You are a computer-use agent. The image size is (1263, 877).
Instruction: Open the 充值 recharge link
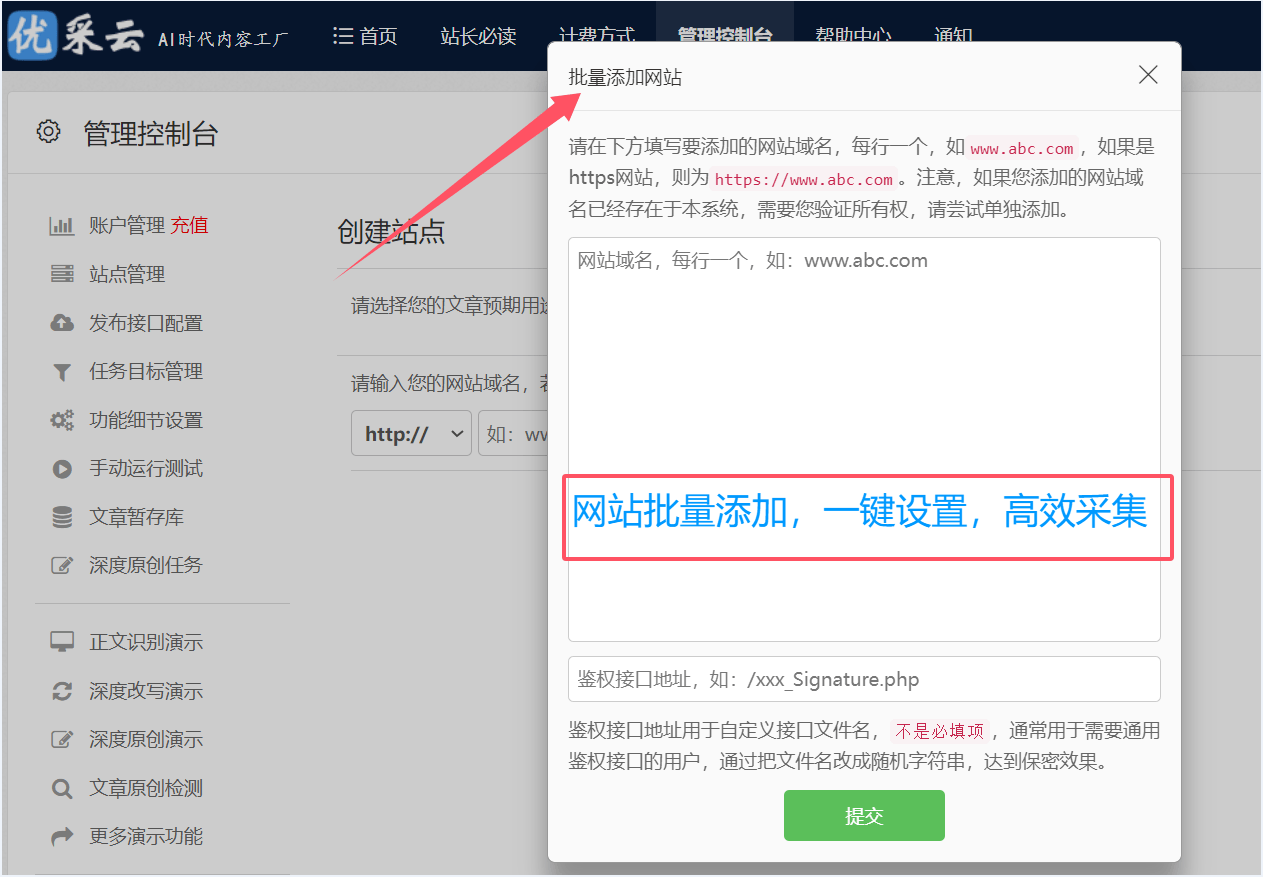(x=189, y=225)
